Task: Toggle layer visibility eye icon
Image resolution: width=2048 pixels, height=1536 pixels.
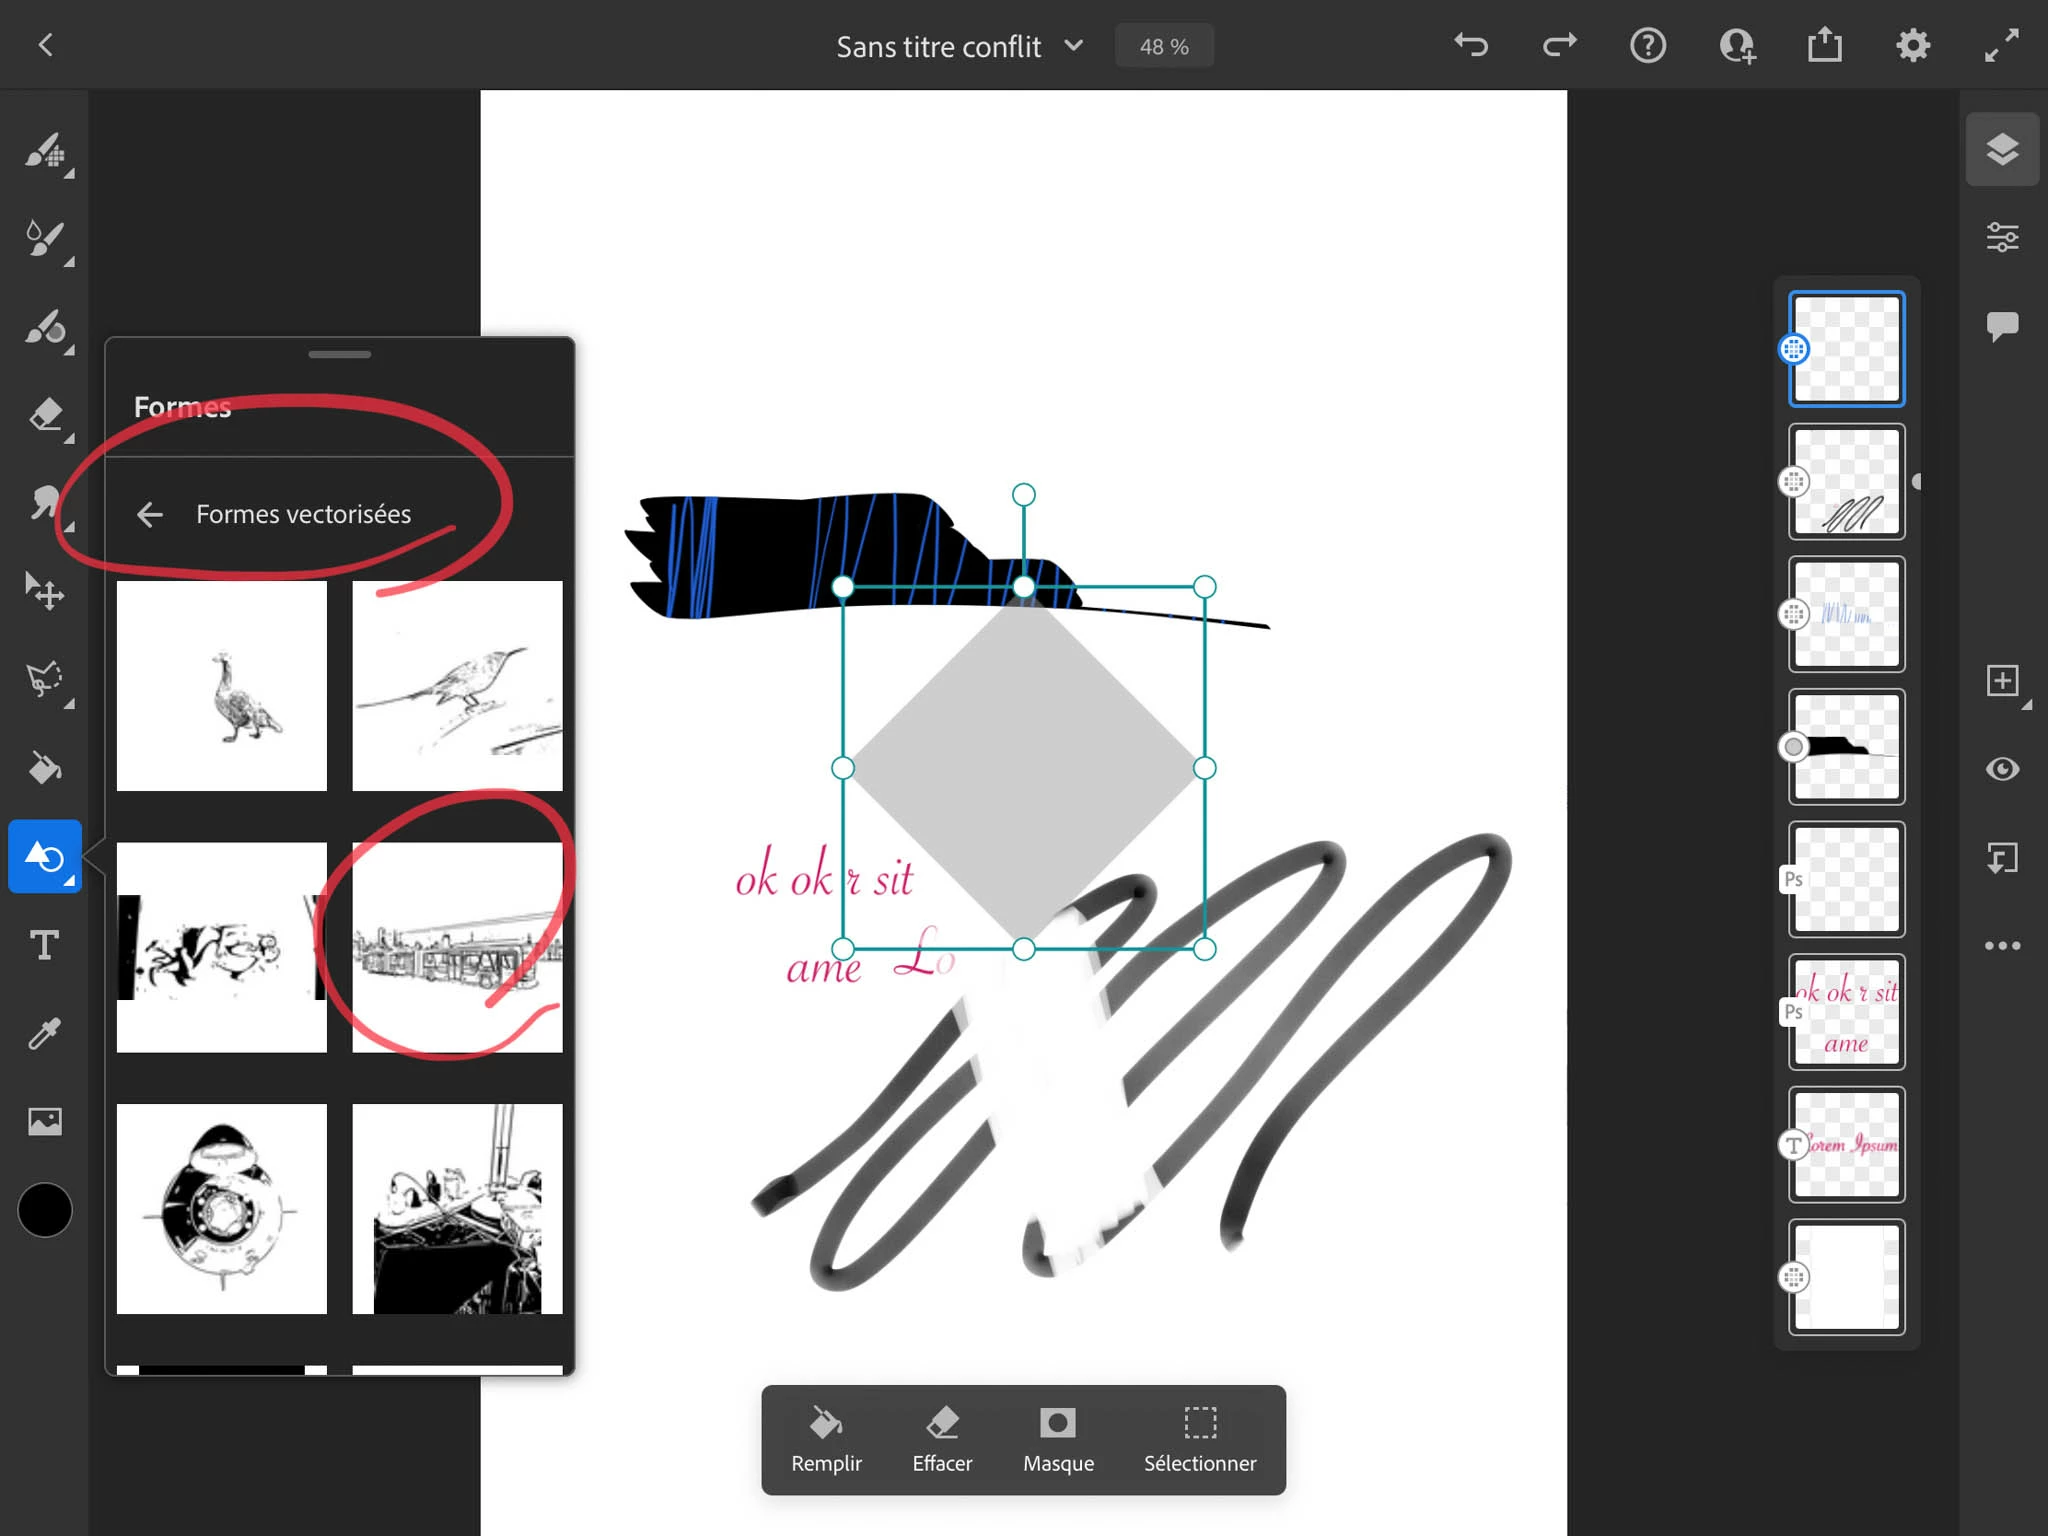Action: tap(2002, 768)
